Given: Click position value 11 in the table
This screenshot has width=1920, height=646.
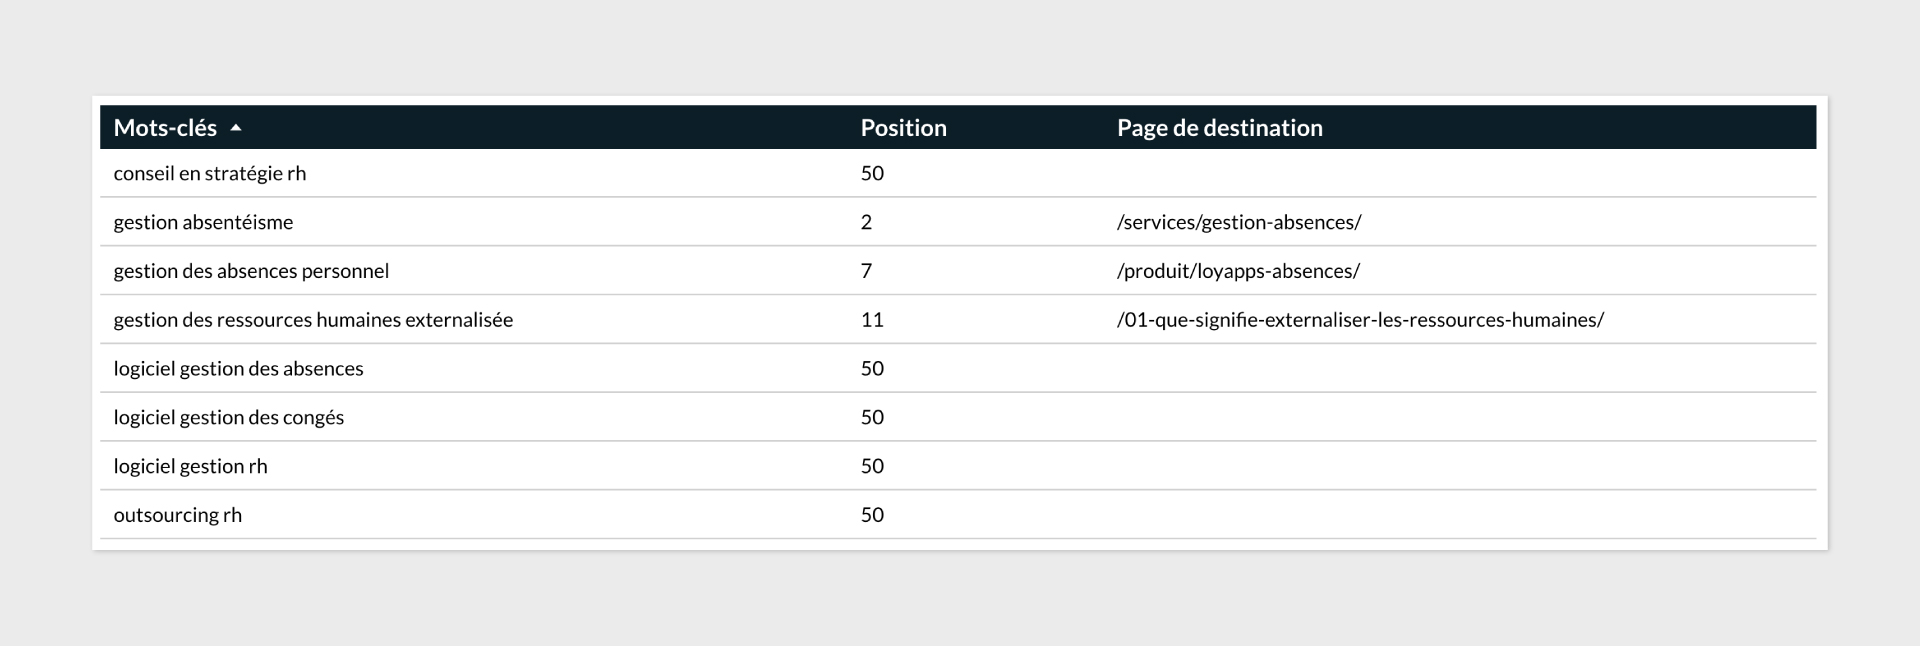Looking at the screenshot, I should (x=872, y=320).
